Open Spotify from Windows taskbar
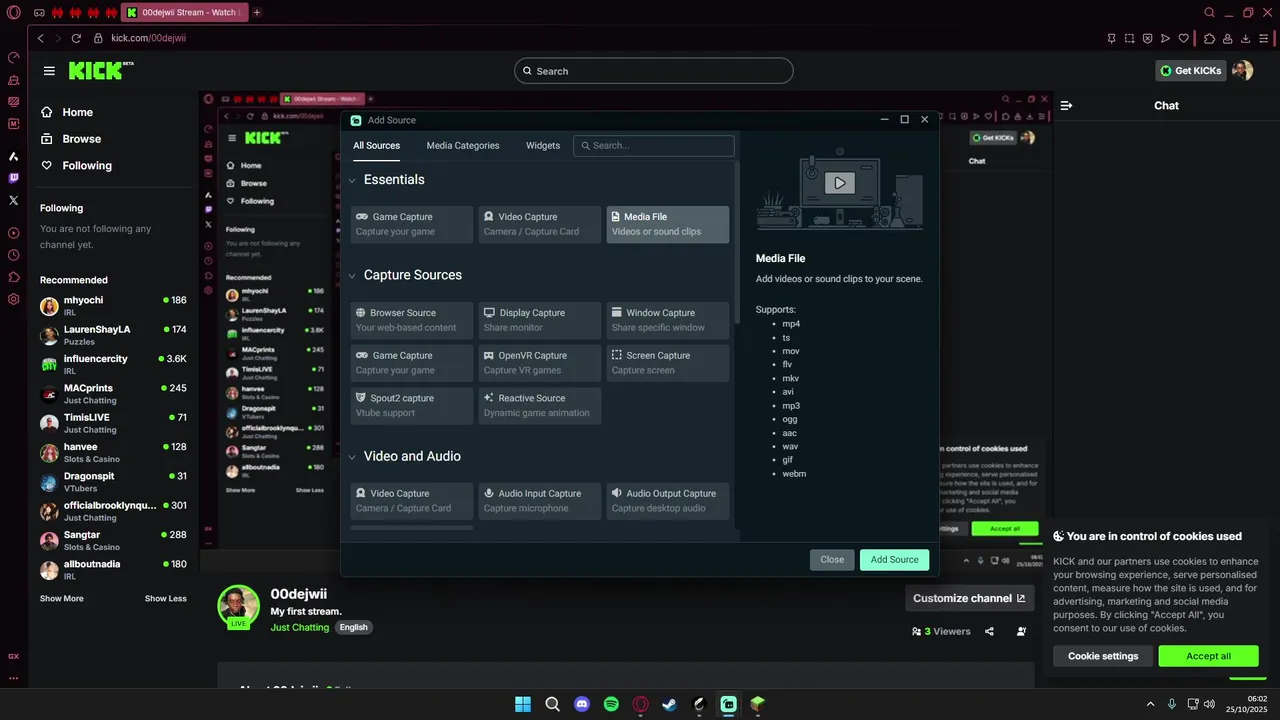1280x720 pixels. coord(611,704)
